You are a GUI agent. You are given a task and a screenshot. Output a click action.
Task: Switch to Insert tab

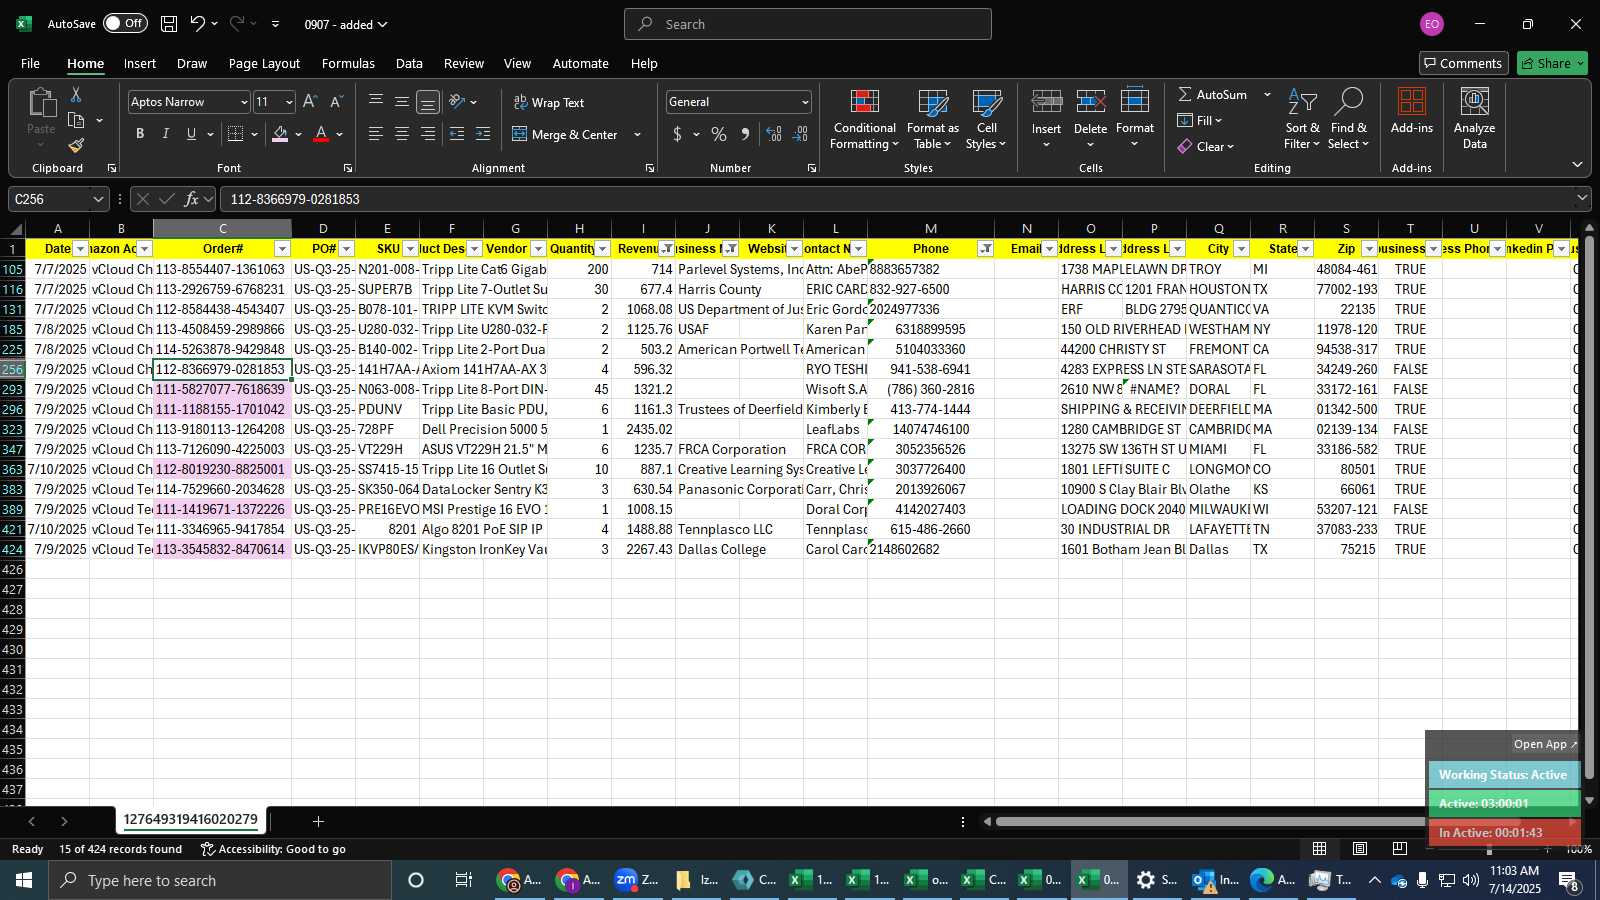click(x=140, y=63)
